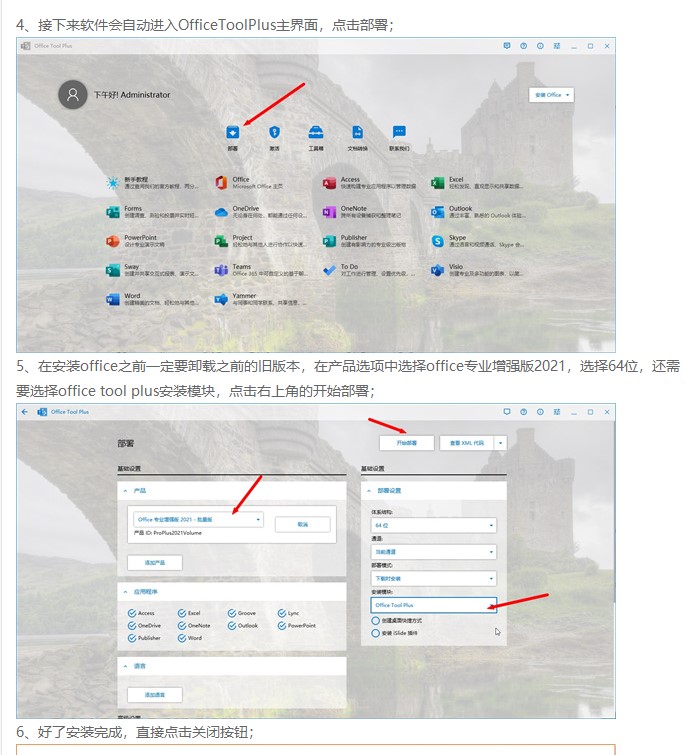
Task: Click the Outlook app icon on home screen
Action: [438, 212]
